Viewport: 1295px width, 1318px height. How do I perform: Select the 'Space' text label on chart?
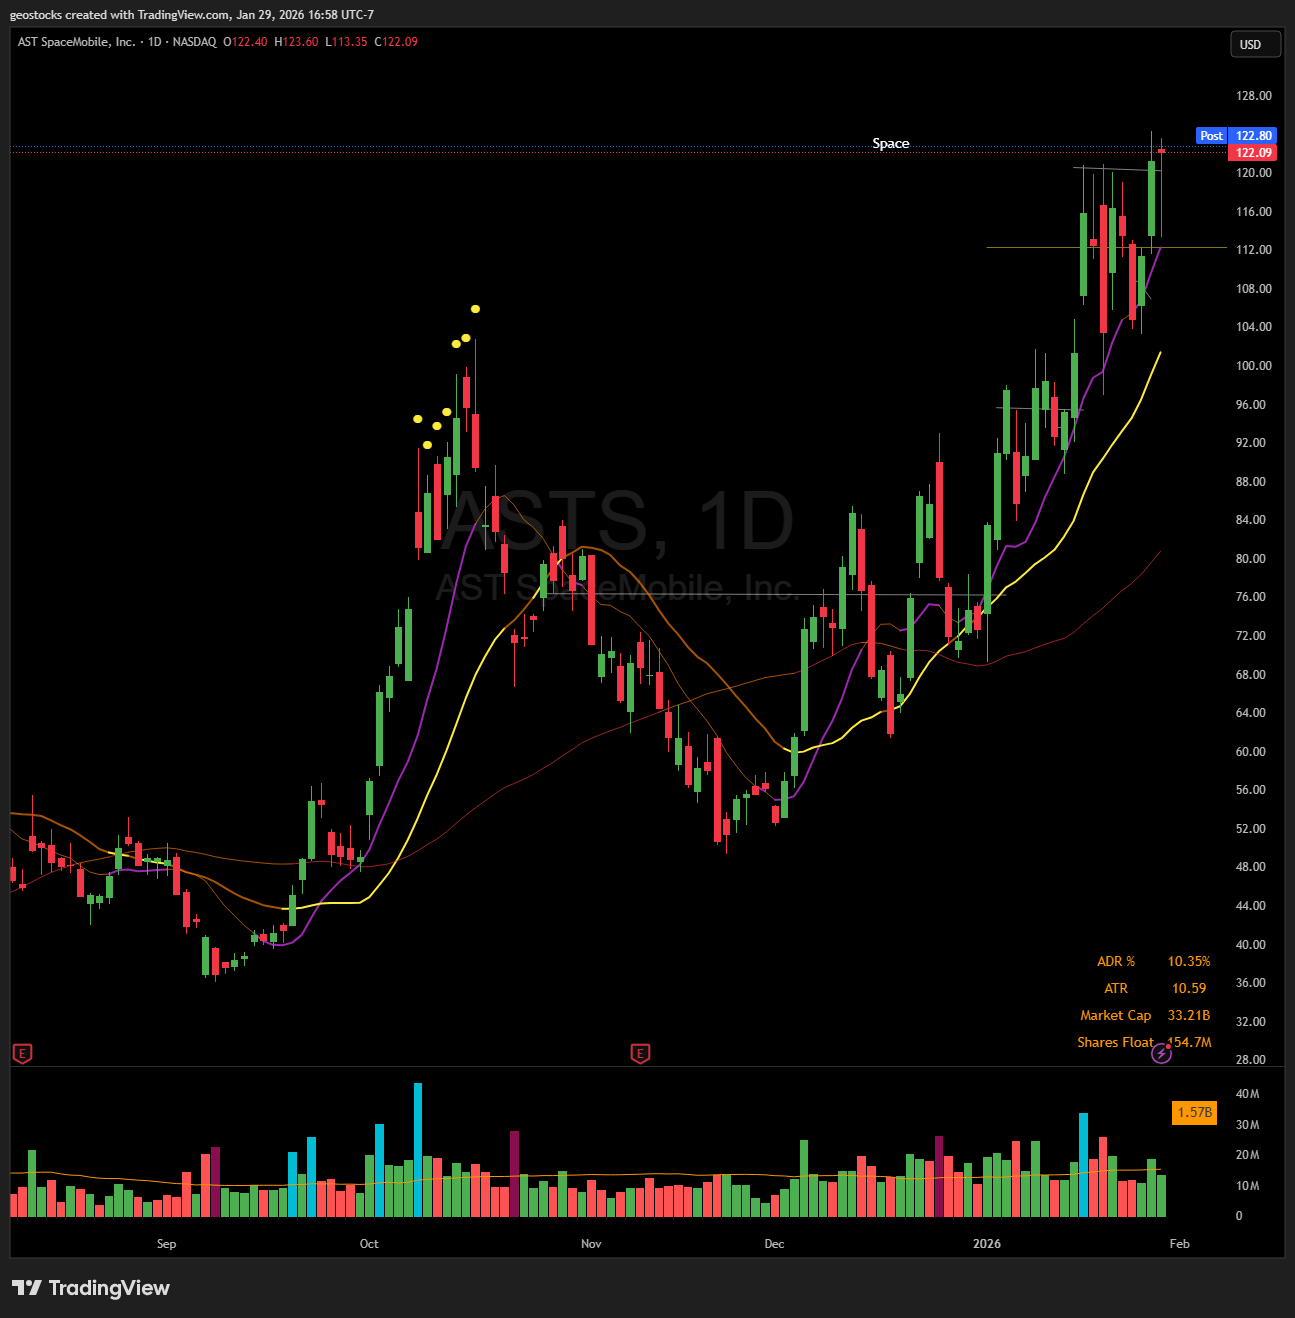click(x=891, y=143)
